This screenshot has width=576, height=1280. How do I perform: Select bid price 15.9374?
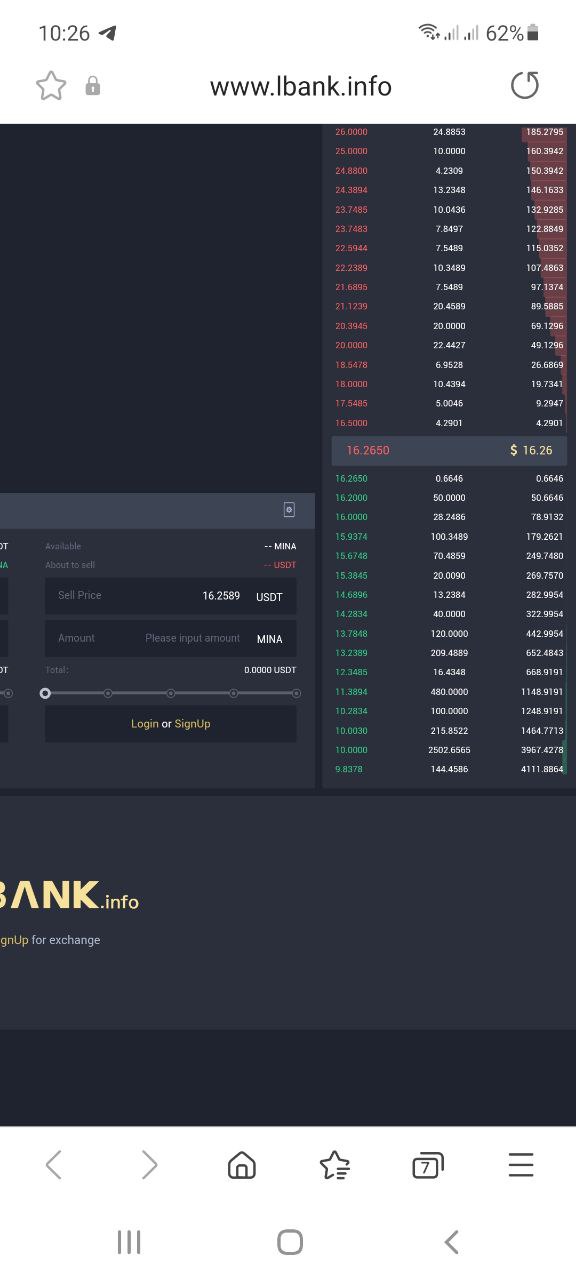(351, 537)
